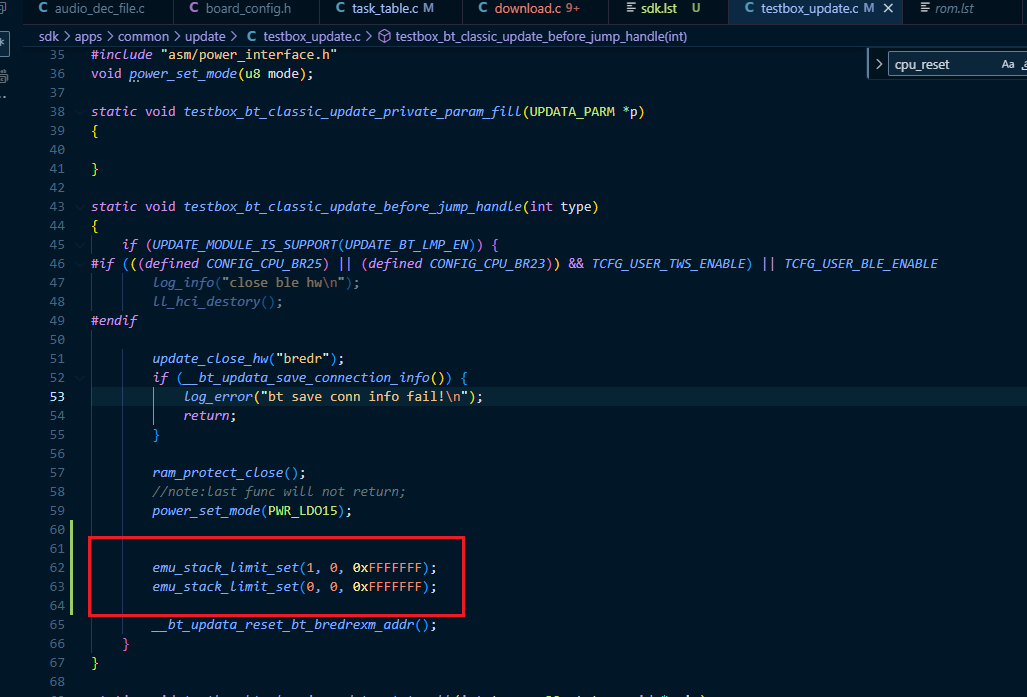Switch to the task_table.c tab
The height and width of the screenshot is (697, 1027).
390,9
